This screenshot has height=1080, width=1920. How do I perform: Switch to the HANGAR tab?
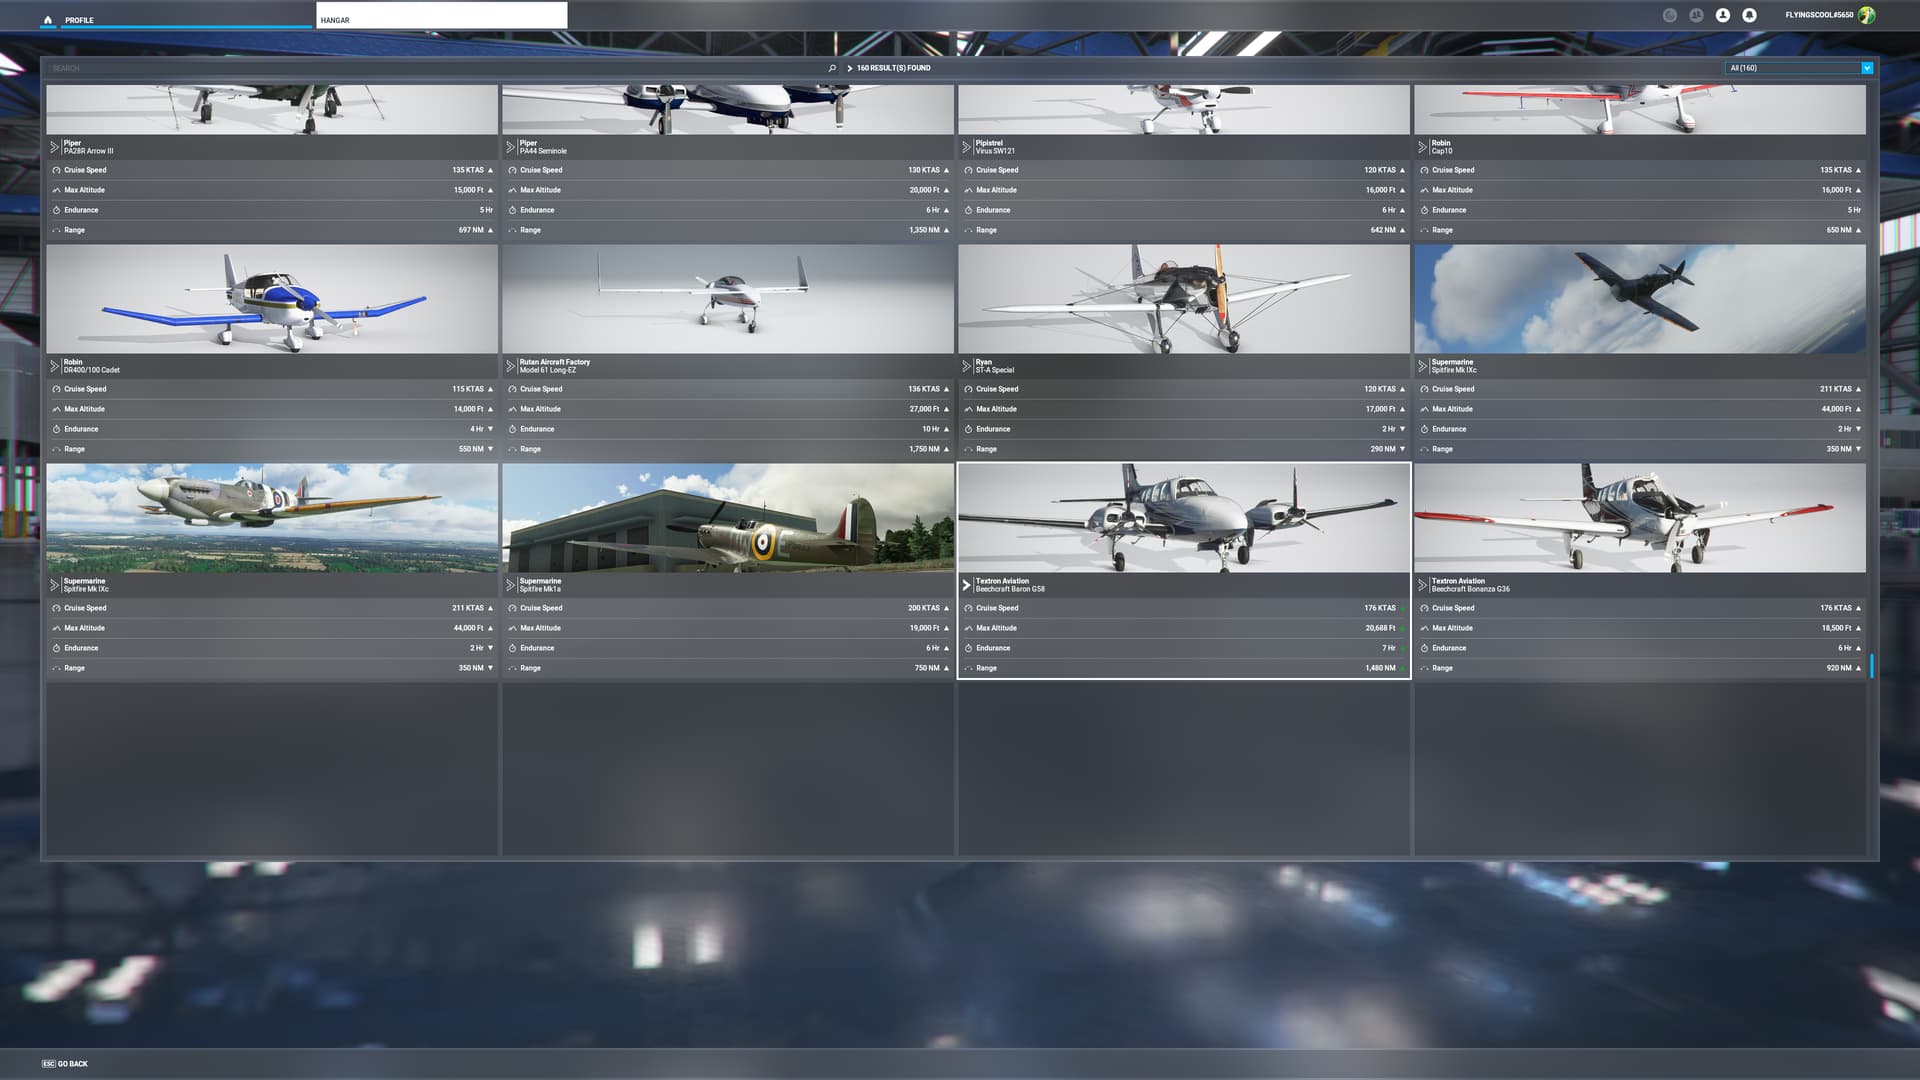tap(441, 15)
